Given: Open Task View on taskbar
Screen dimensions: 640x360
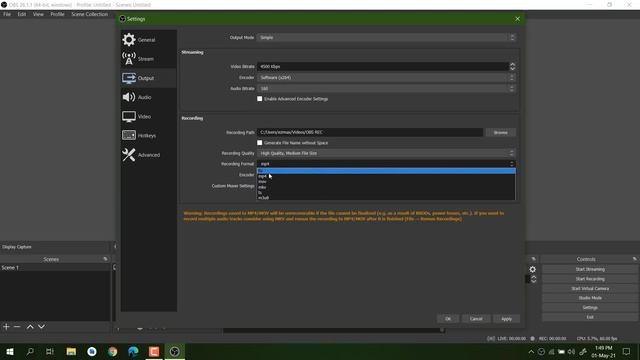Looking at the screenshot, I should click(50, 351).
